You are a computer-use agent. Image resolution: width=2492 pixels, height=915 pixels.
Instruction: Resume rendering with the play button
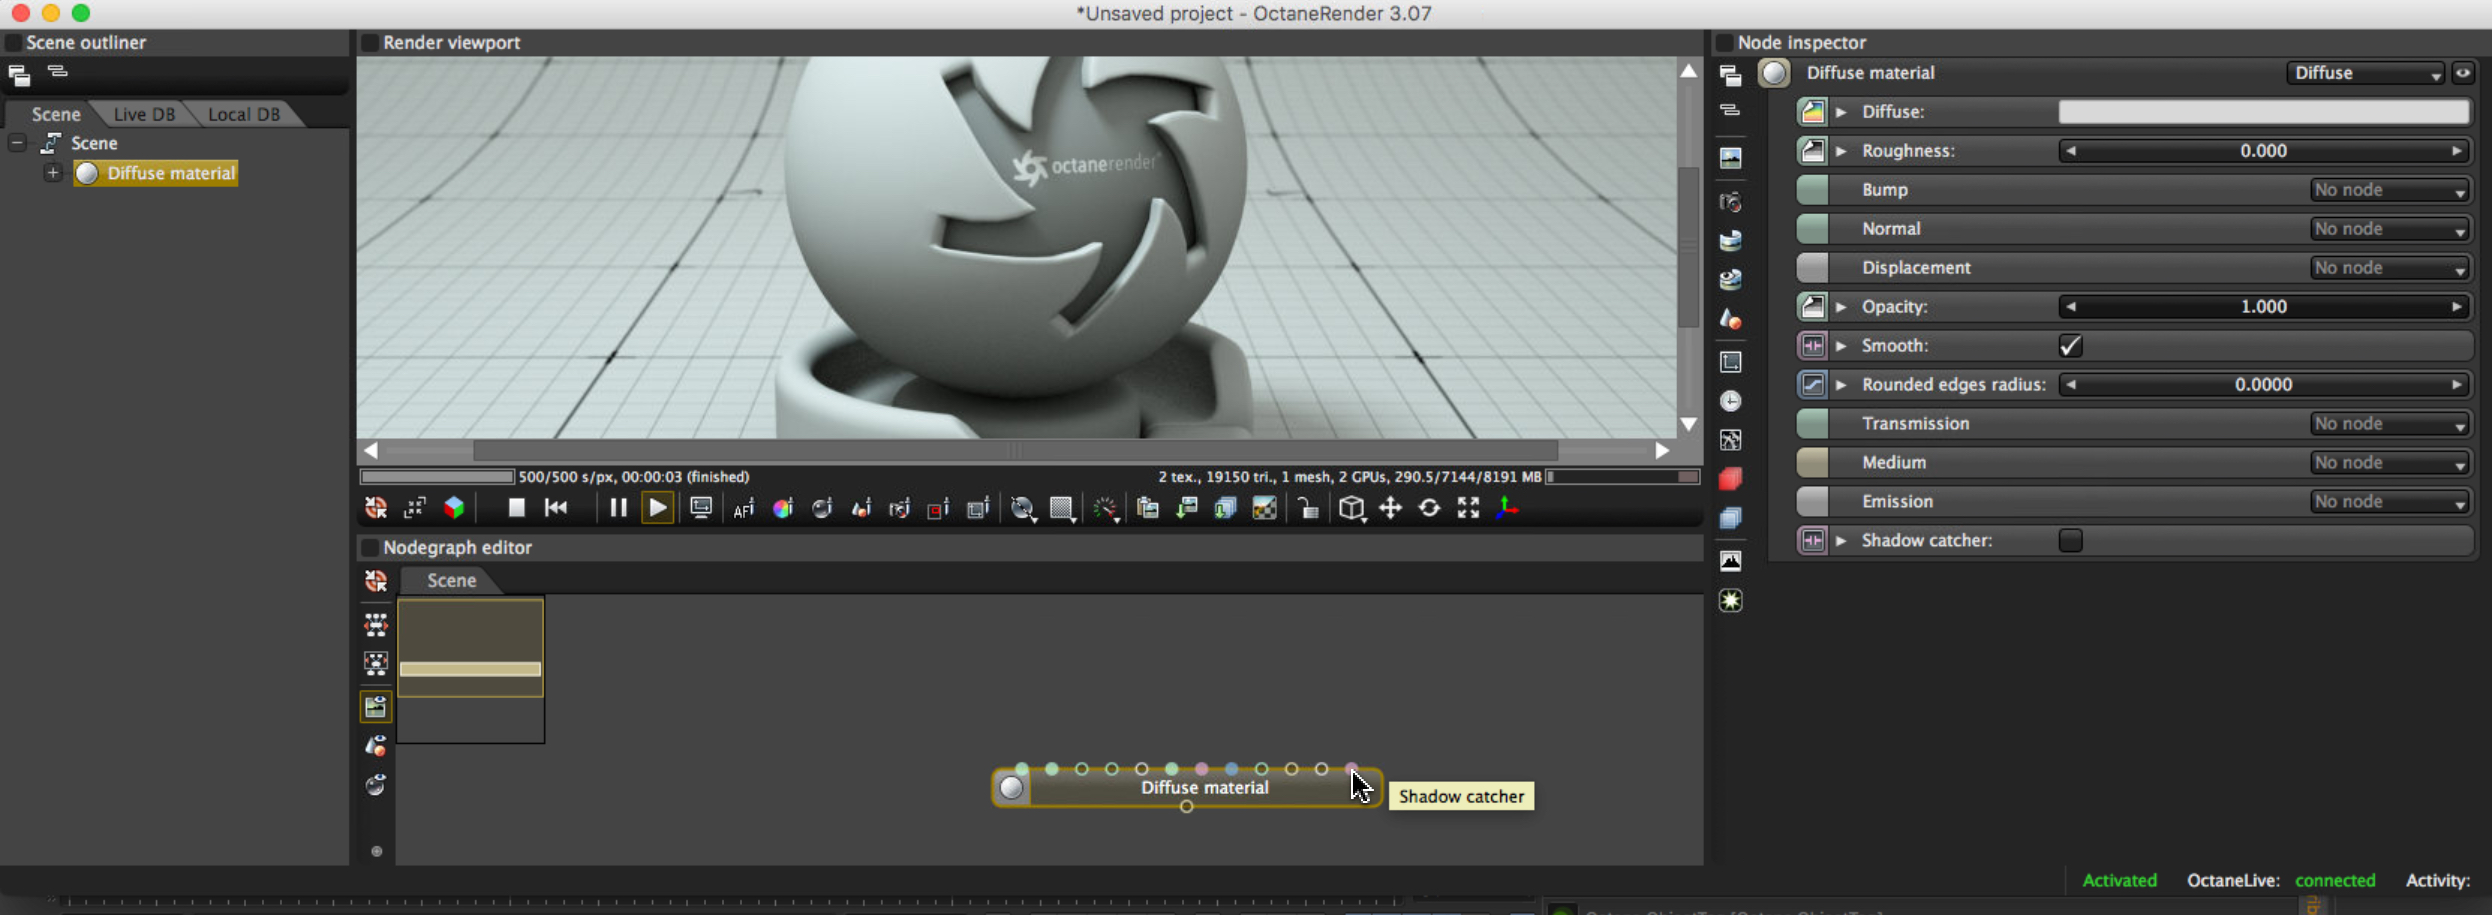657,508
